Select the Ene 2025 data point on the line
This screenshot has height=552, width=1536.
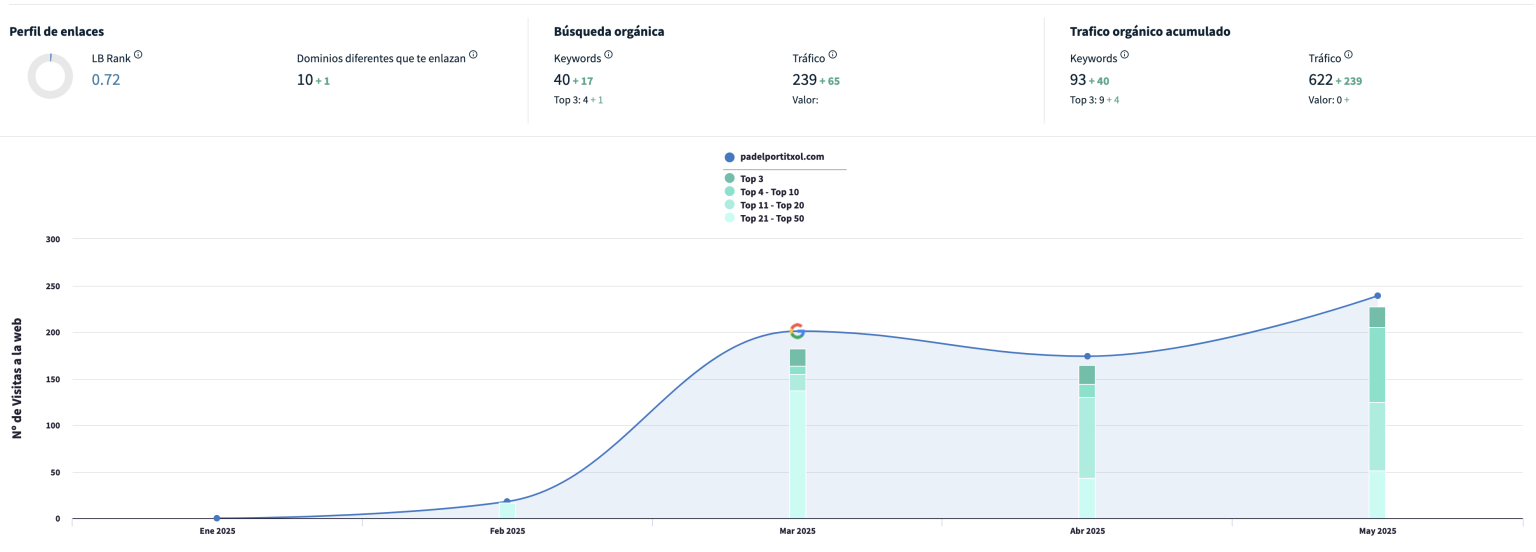pyautogui.click(x=217, y=518)
